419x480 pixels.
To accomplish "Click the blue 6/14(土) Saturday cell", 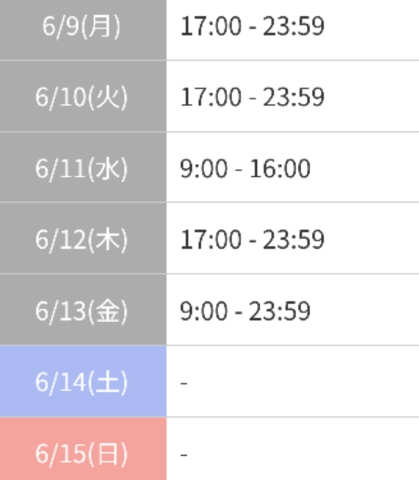I will point(83,381).
